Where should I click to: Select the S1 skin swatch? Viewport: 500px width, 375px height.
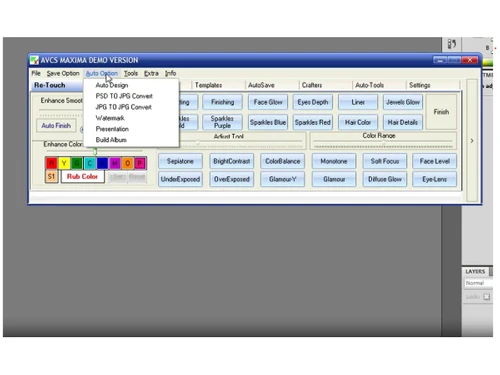(51, 176)
